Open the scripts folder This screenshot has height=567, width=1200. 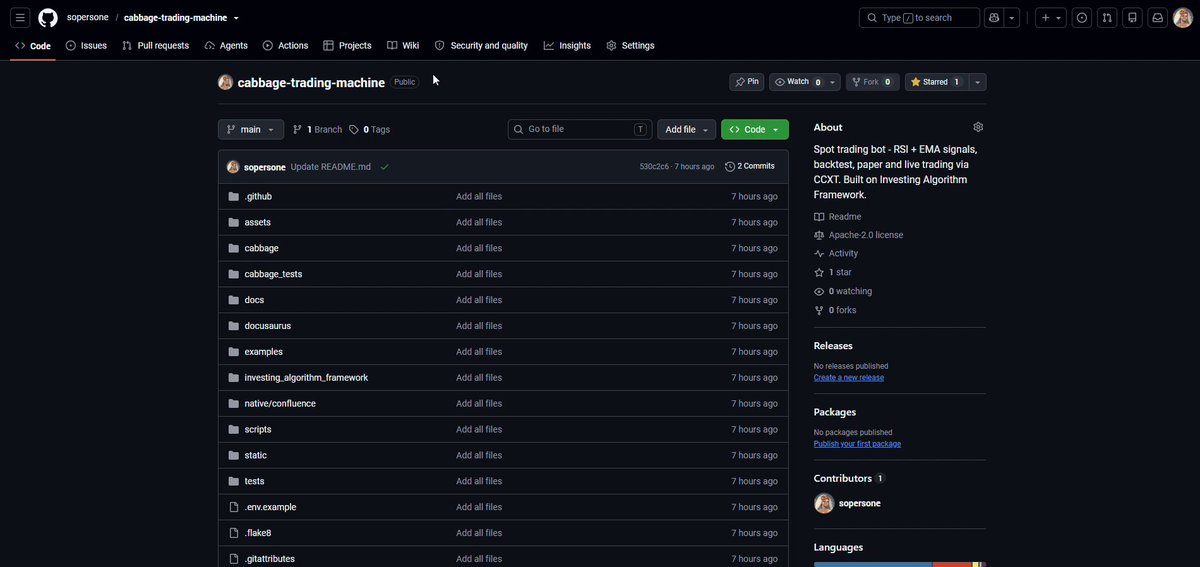pyautogui.click(x=258, y=430)
